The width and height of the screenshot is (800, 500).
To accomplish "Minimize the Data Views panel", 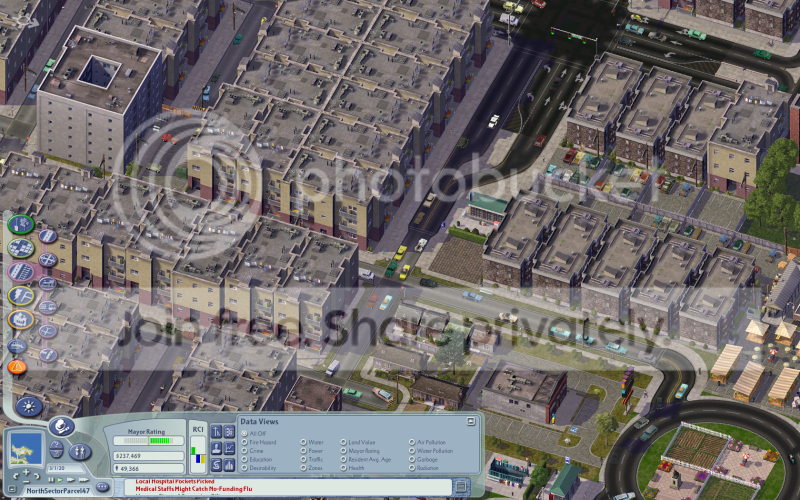I will pyautogui.click(x=471, y=421).
